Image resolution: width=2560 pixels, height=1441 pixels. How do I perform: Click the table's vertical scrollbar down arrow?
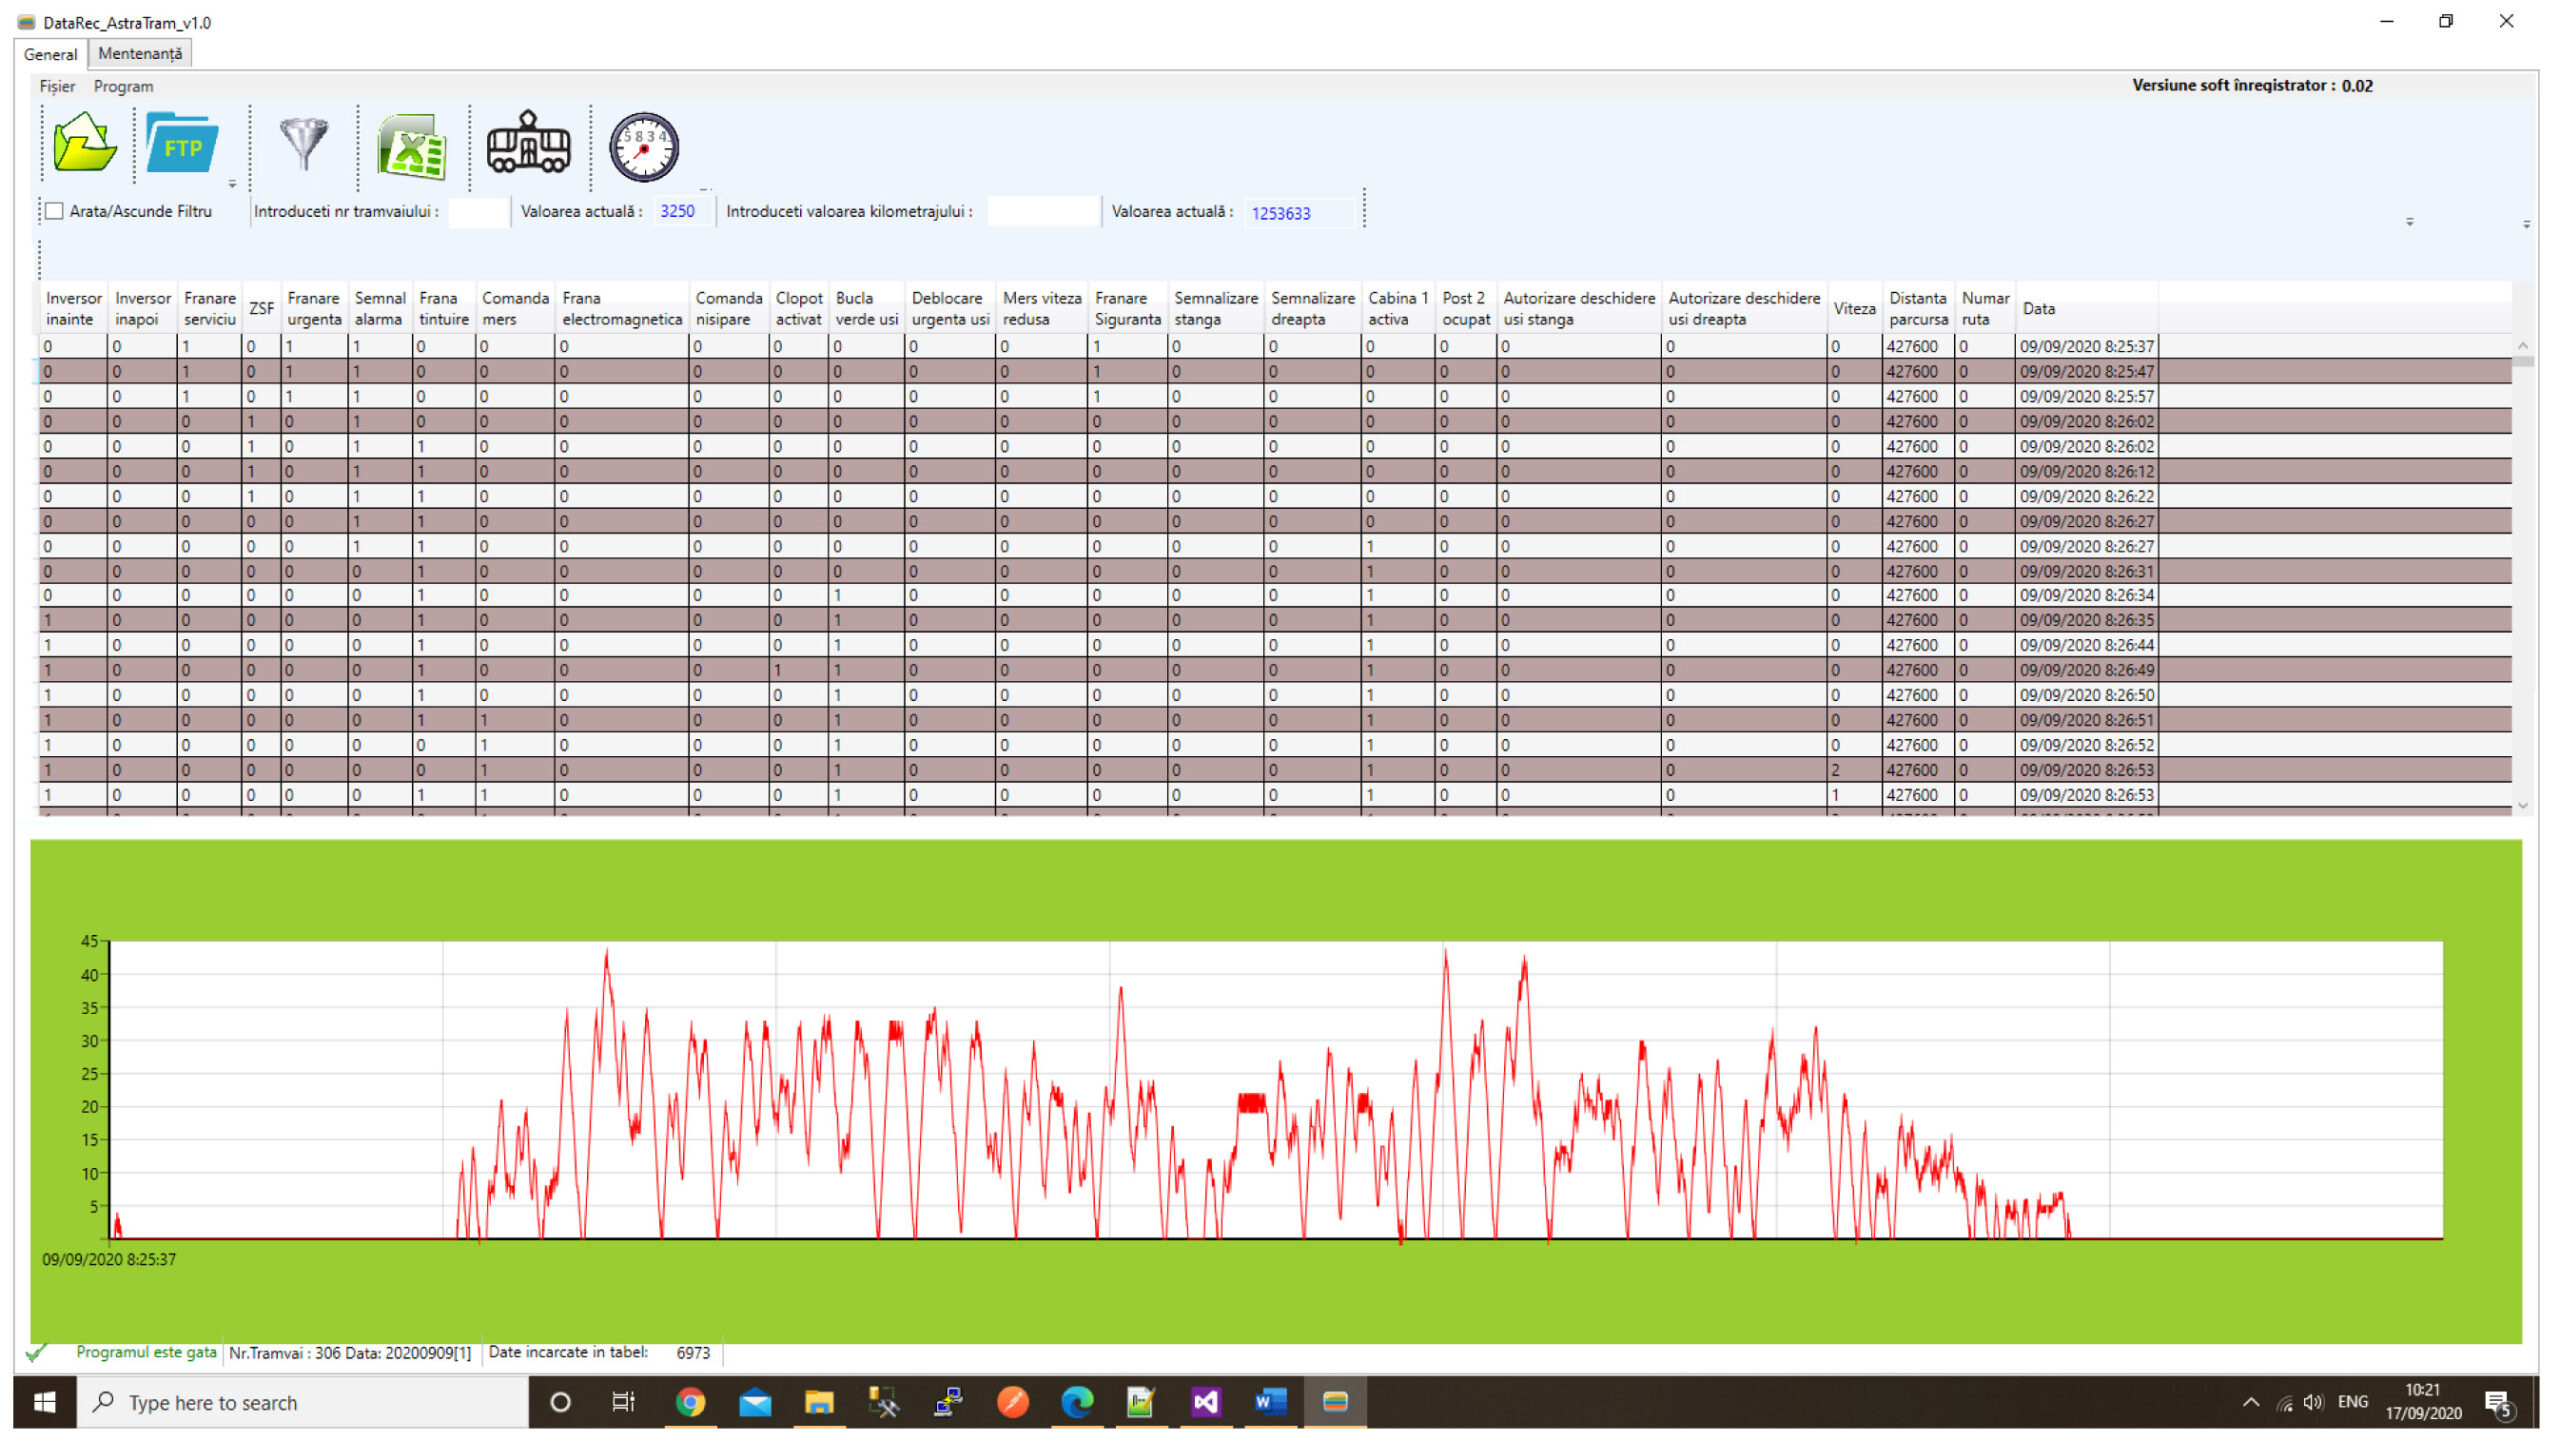click(x=2523, y=805)
